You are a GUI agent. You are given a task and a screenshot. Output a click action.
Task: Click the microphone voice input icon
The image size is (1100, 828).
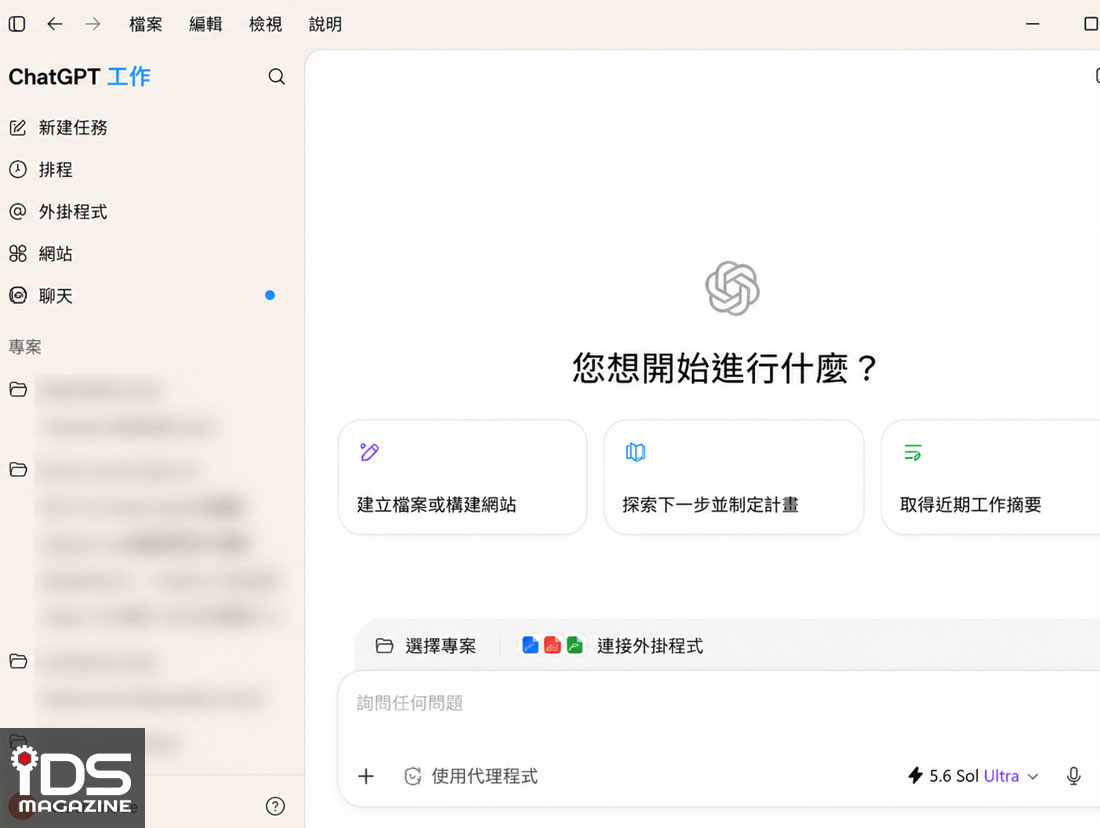pyautogui.click(x=1073, y=776)
